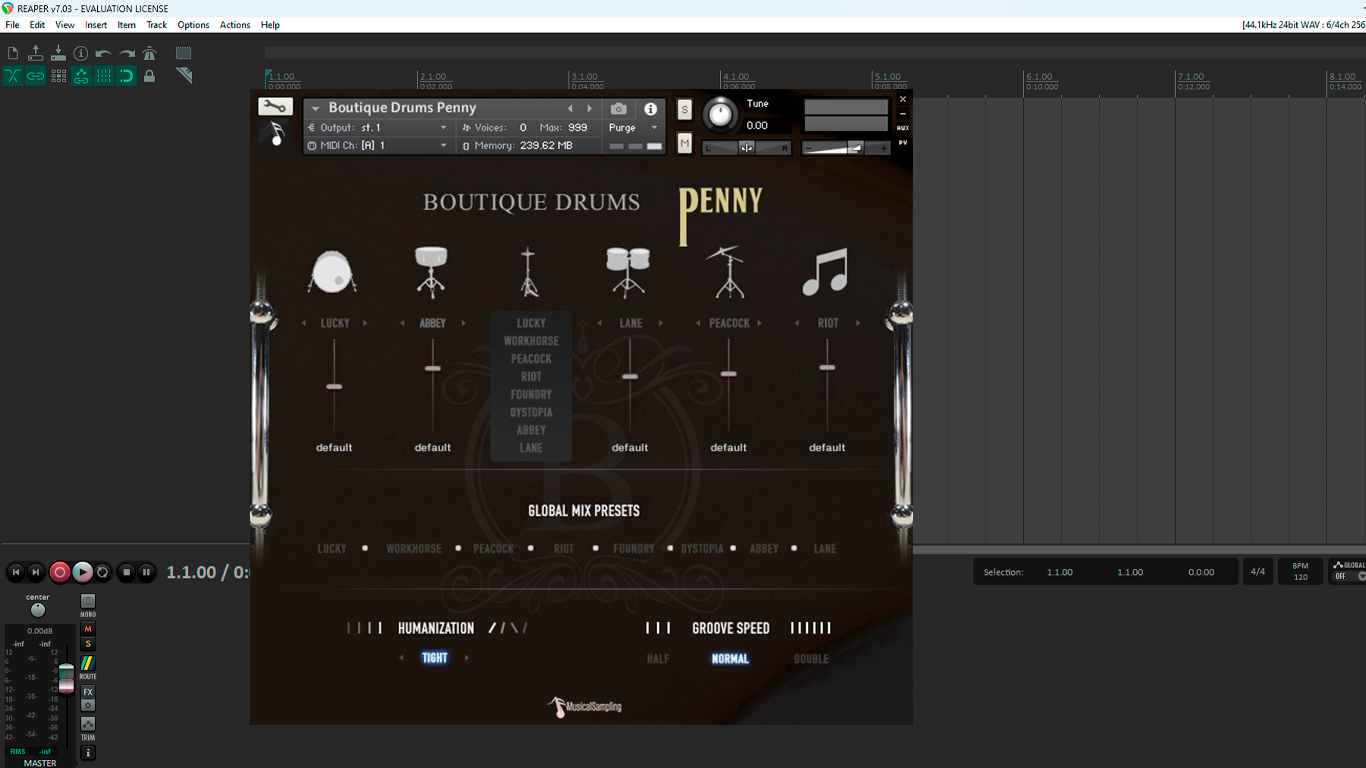
Task: Click the Save Project download-arrow icon
Action: click(x=58, y=53)
